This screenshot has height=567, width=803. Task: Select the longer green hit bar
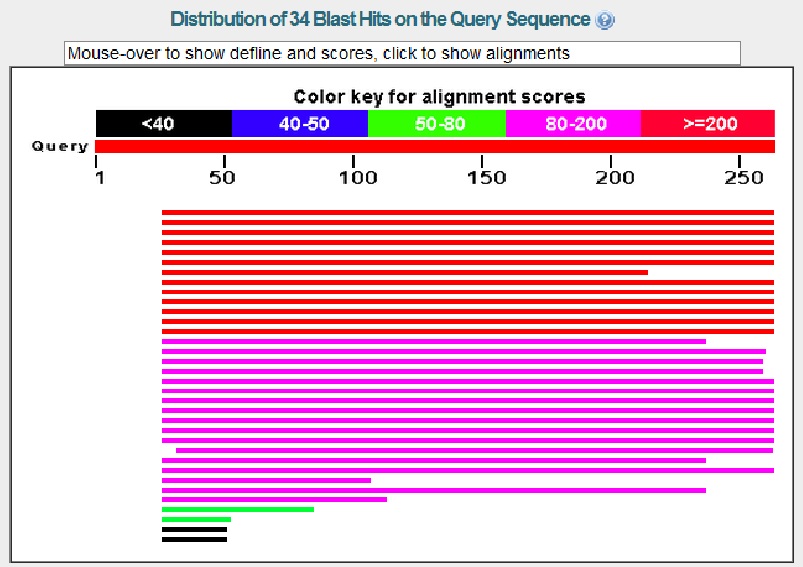(237, 509)
